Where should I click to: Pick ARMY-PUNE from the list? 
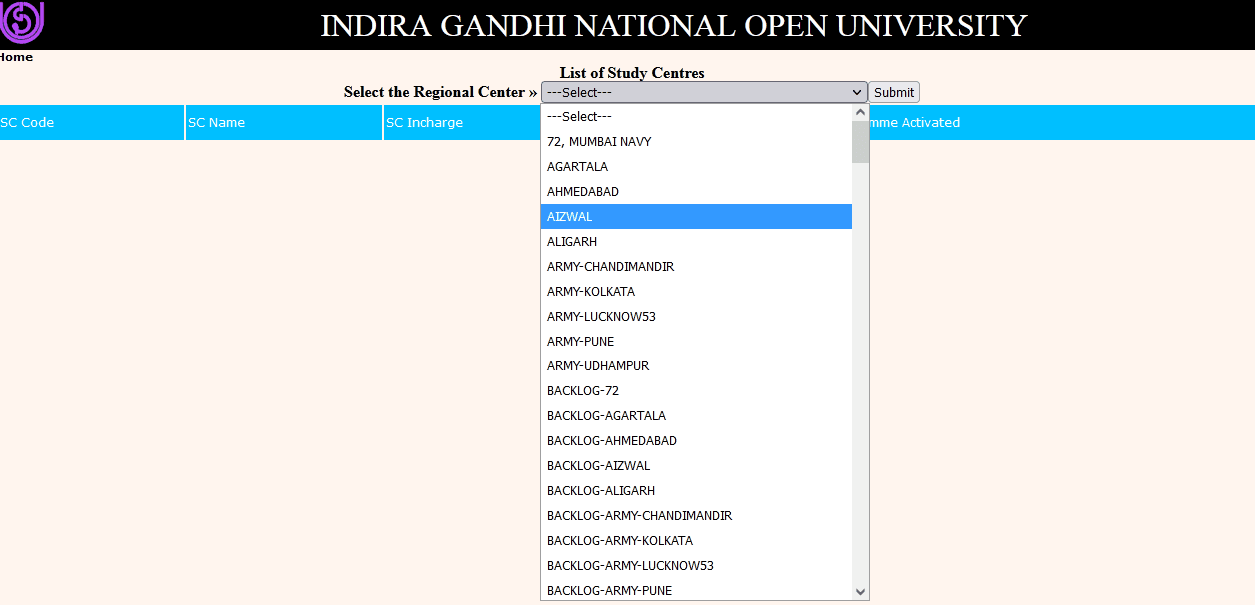coord(697,341)
